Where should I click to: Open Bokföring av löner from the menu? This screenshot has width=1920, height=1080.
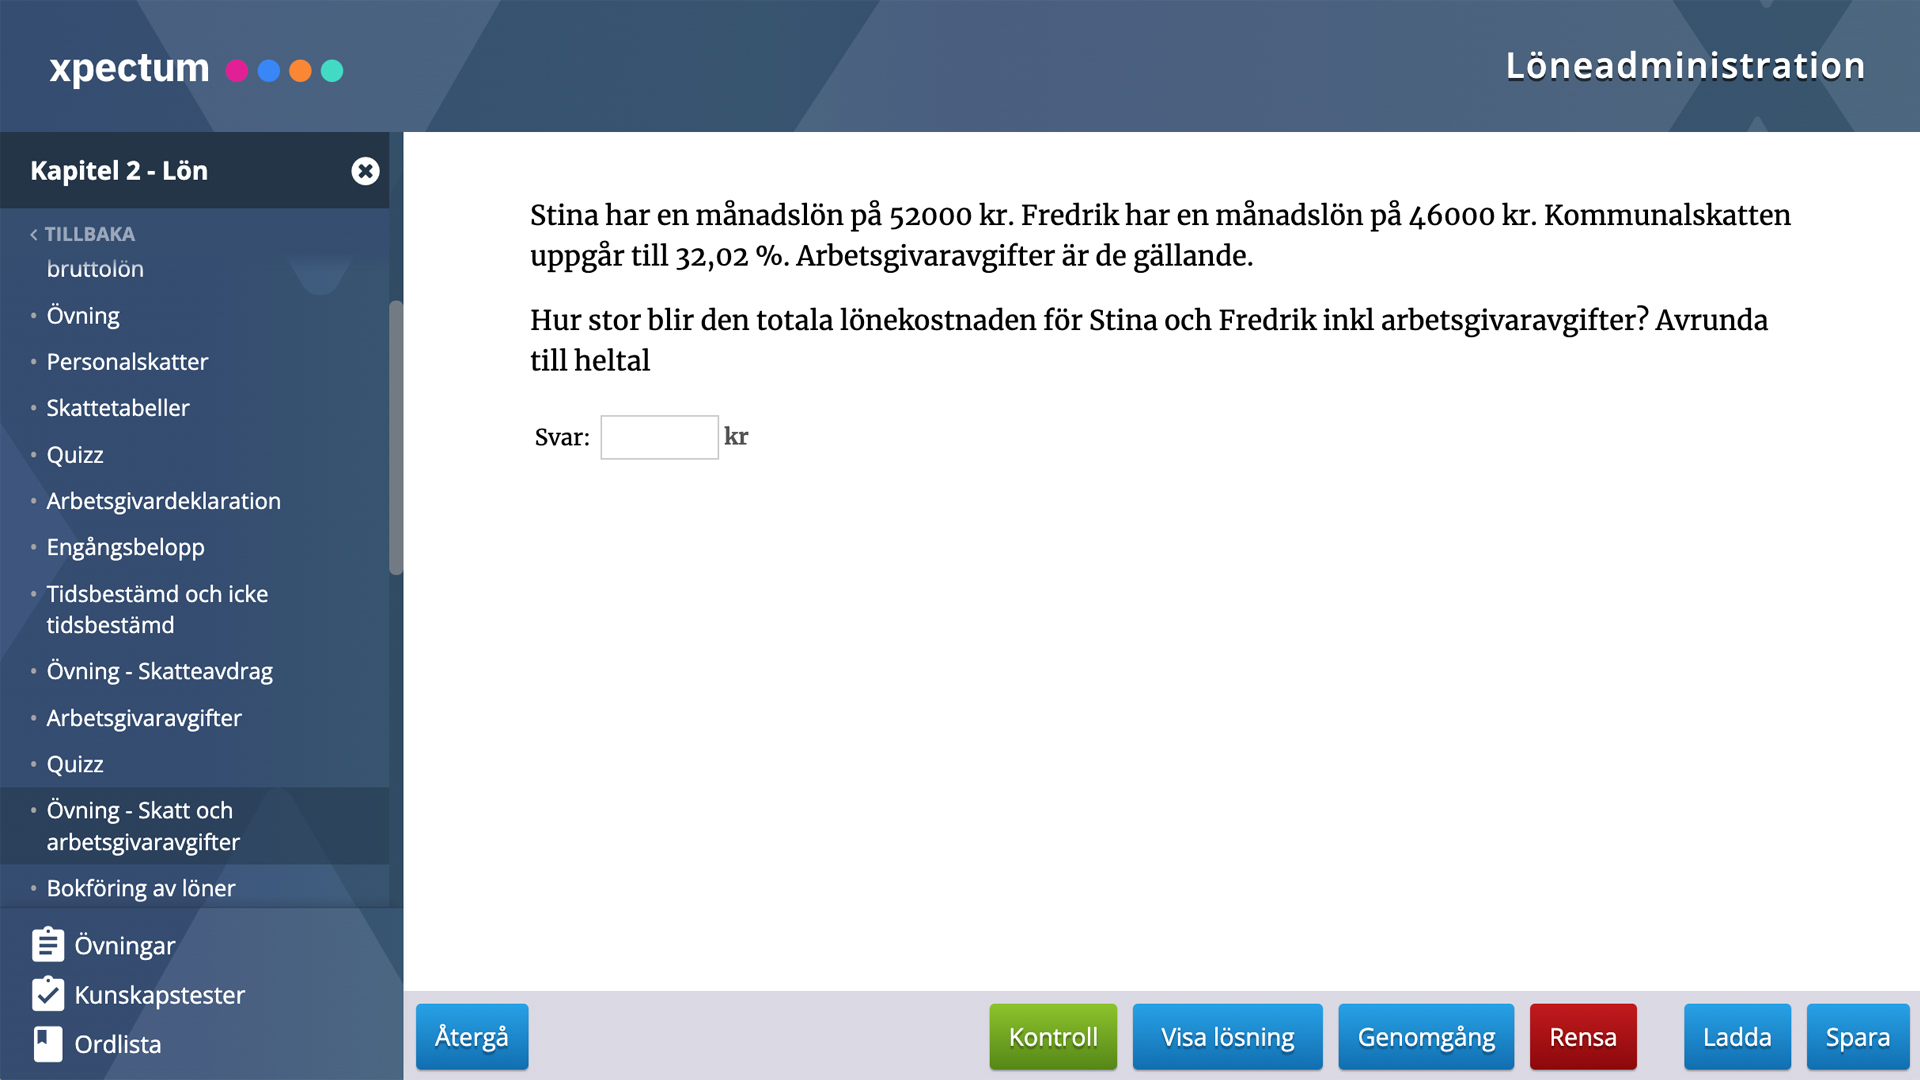(141, 888)
